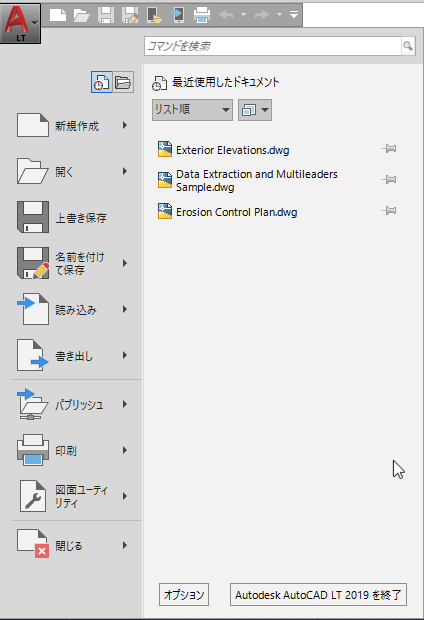Open the リスト順 sort dropdown
Screen dimensions: 424x620
(x=192, y=110)
